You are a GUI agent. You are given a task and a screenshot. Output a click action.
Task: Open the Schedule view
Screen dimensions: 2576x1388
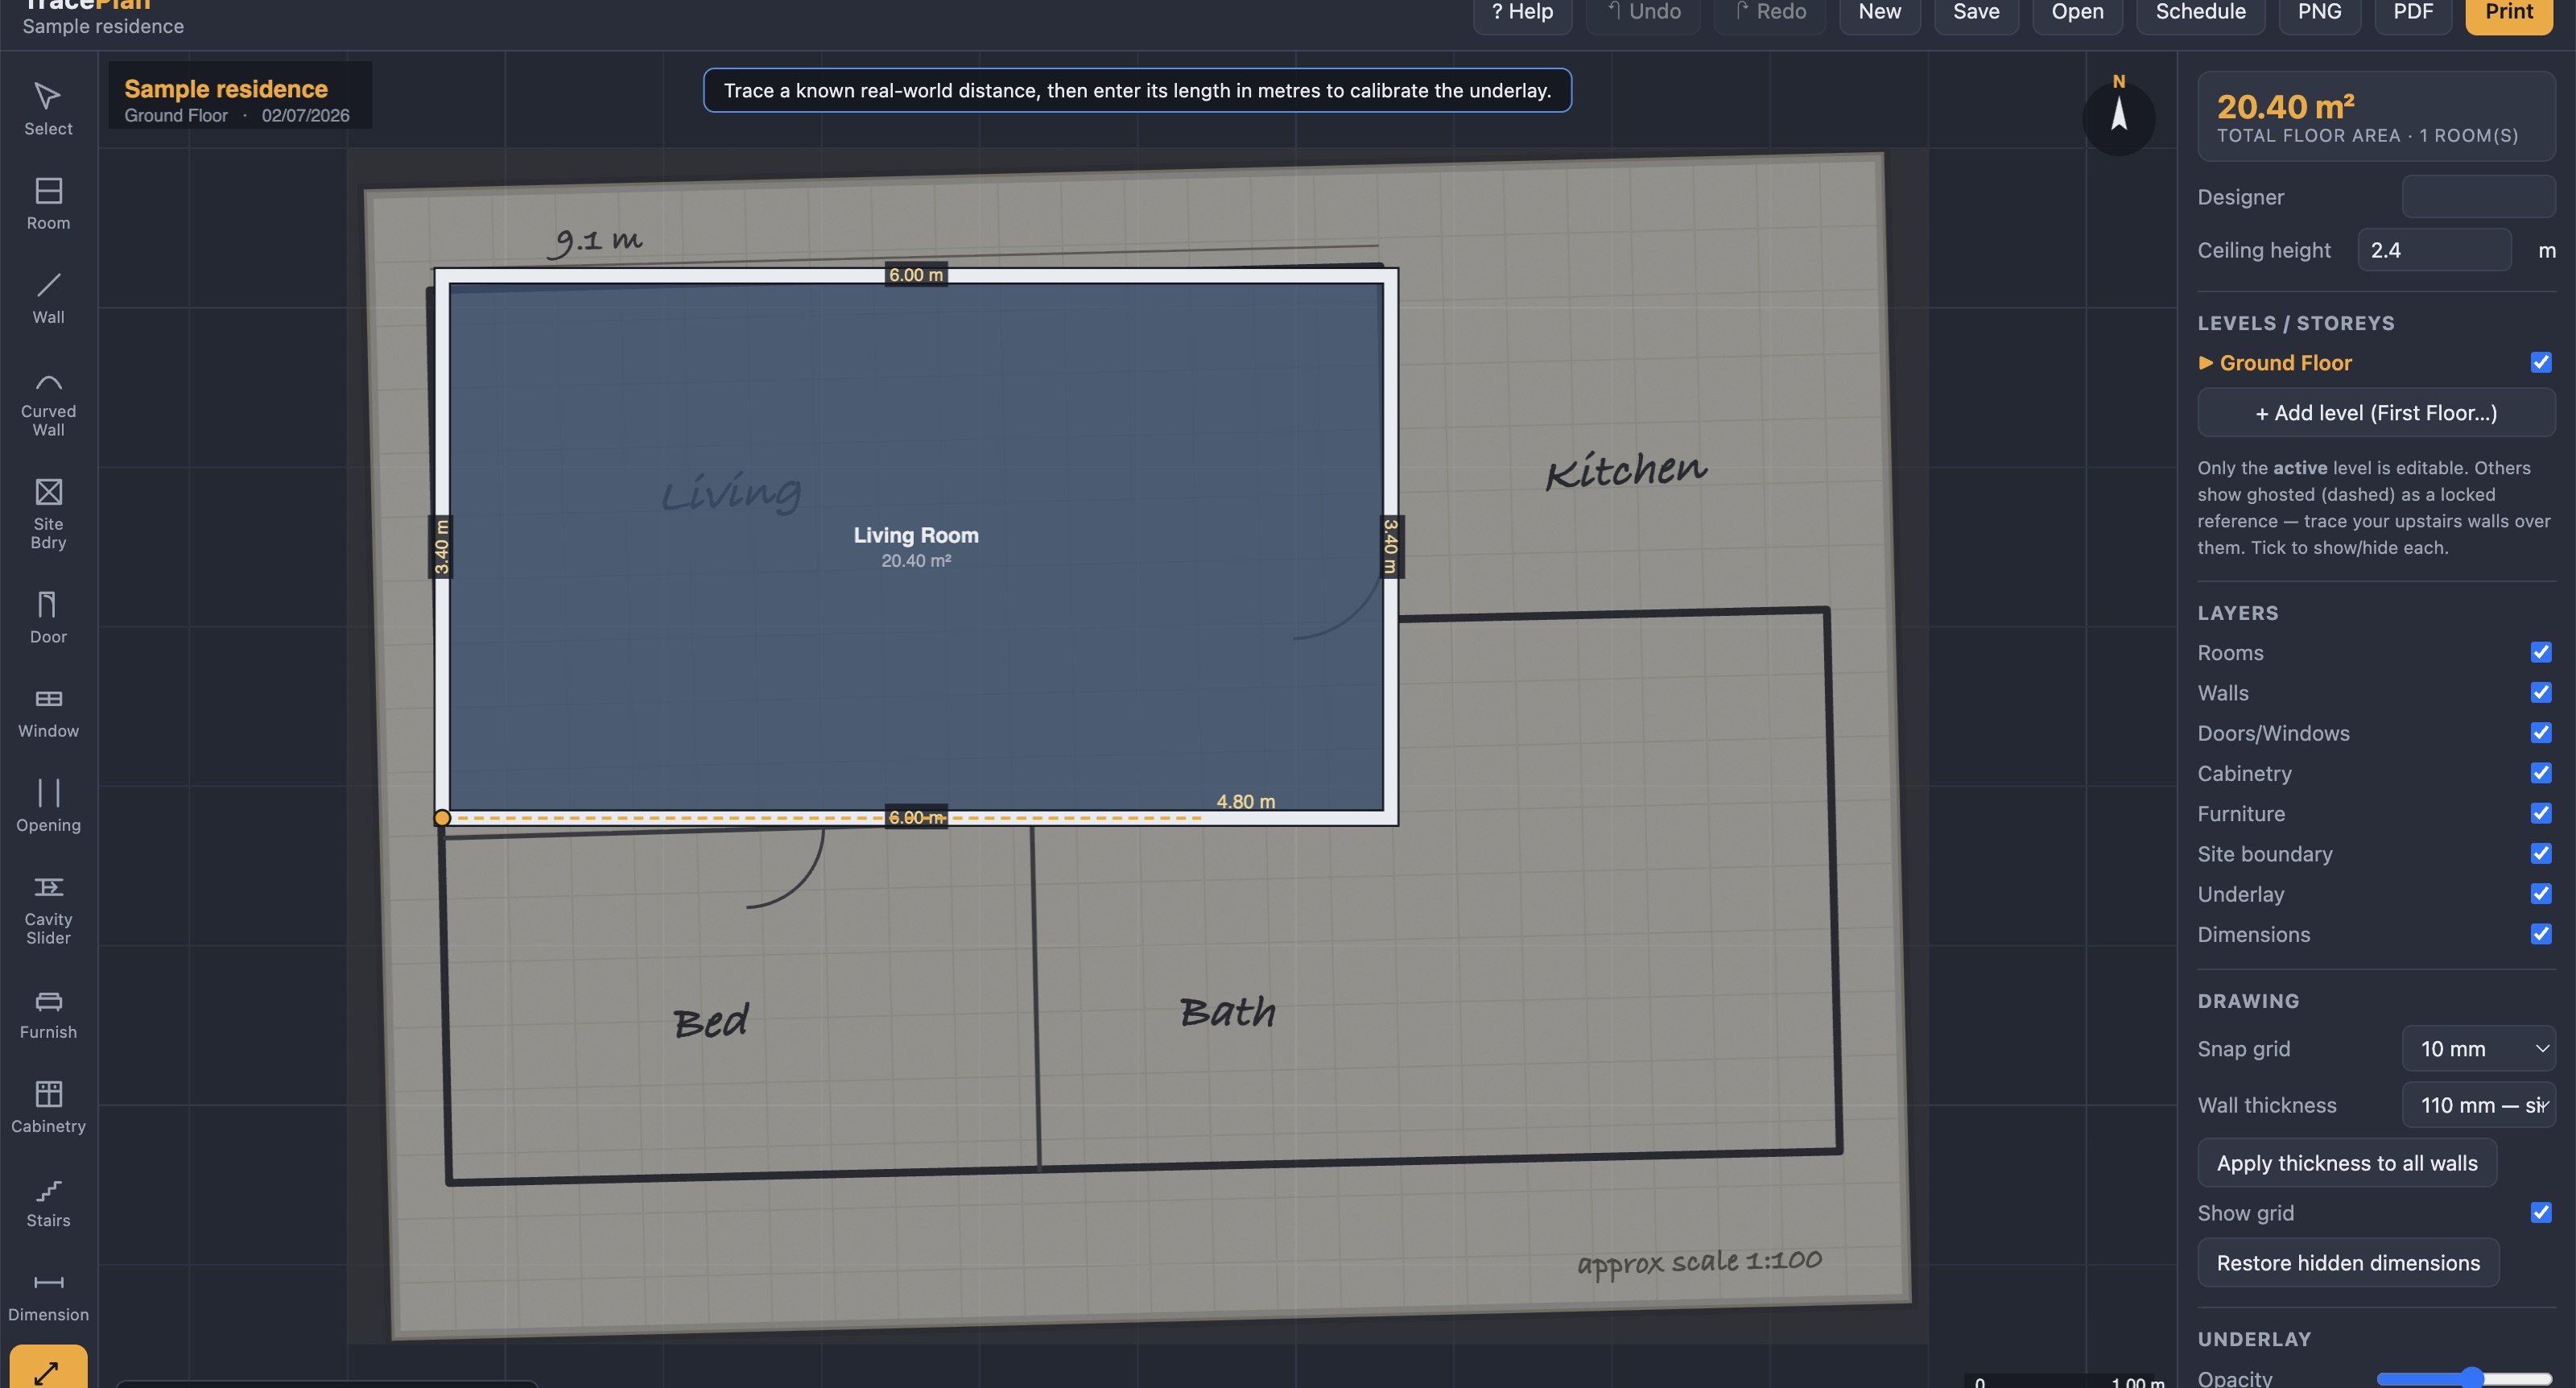click(2200, 13)
